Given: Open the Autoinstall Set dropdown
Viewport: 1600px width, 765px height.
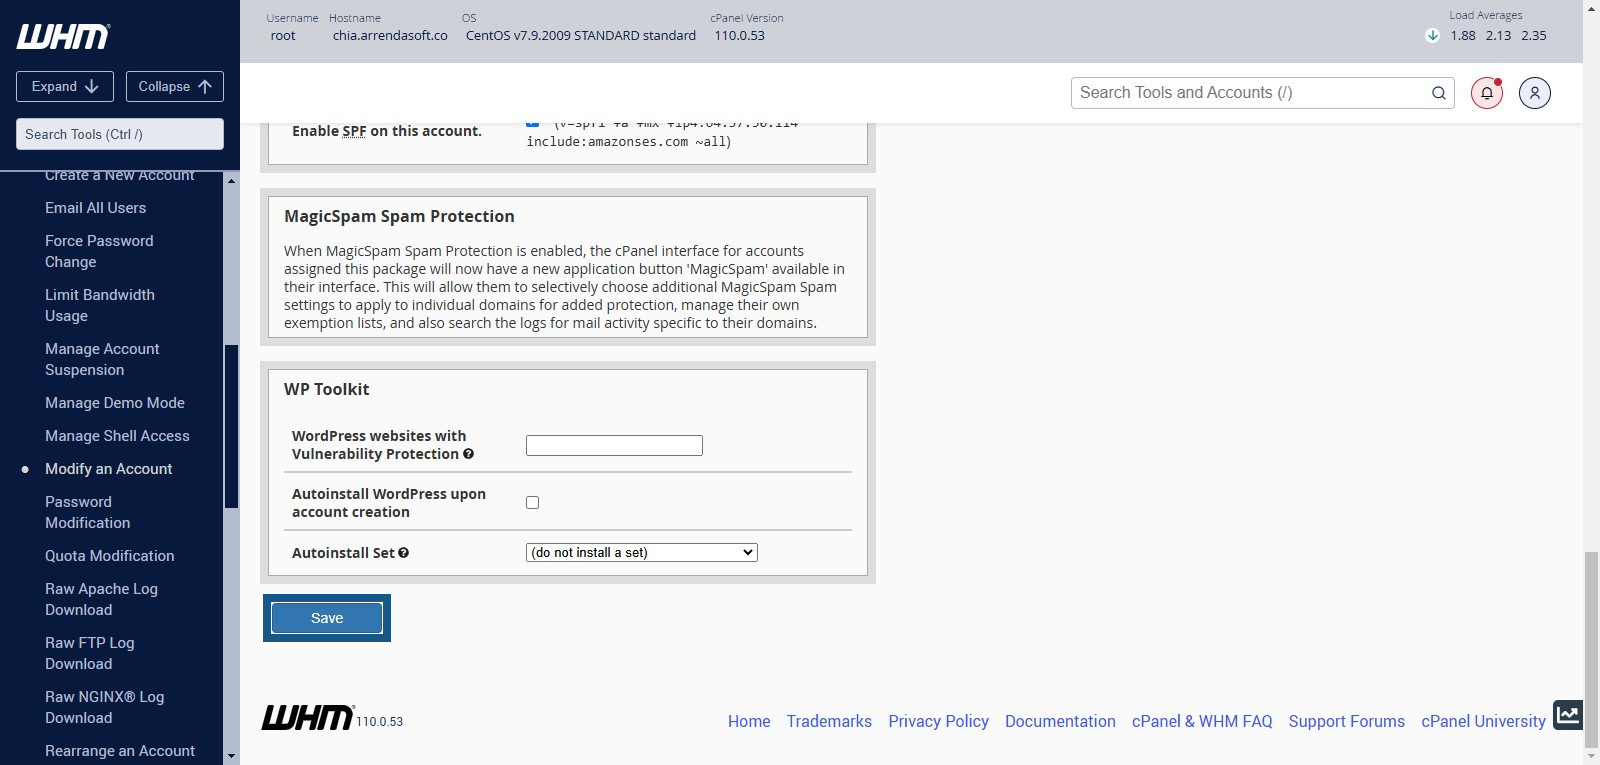Looking at the screenshot, I should 642,552.
